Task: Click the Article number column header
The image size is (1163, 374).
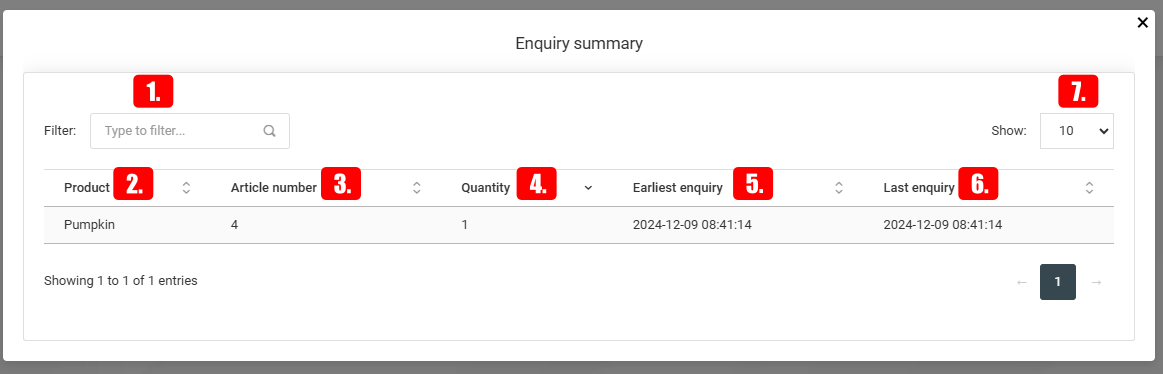Action: click(x=274, y=188)
